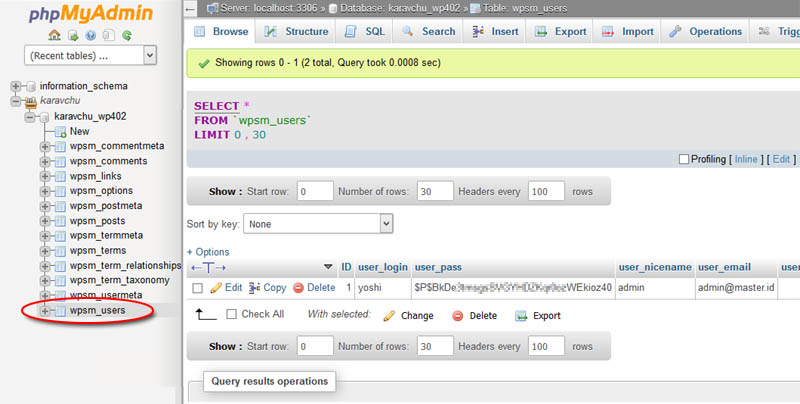Focus the upper Headers every input

(x=546, y=192)
